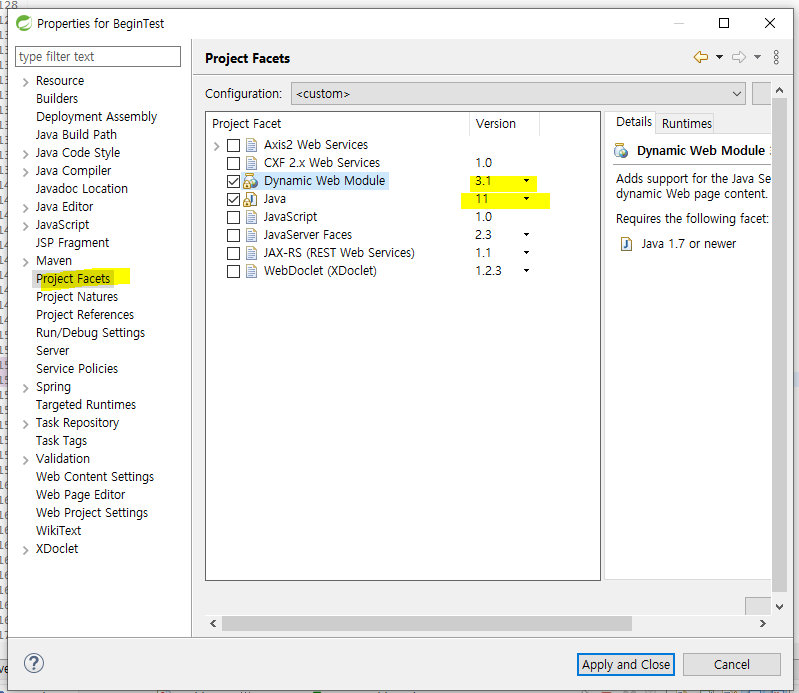Click the JAX-RS facet document icon
This screenshot has width=799, height=693.
[x=251, y=253]
